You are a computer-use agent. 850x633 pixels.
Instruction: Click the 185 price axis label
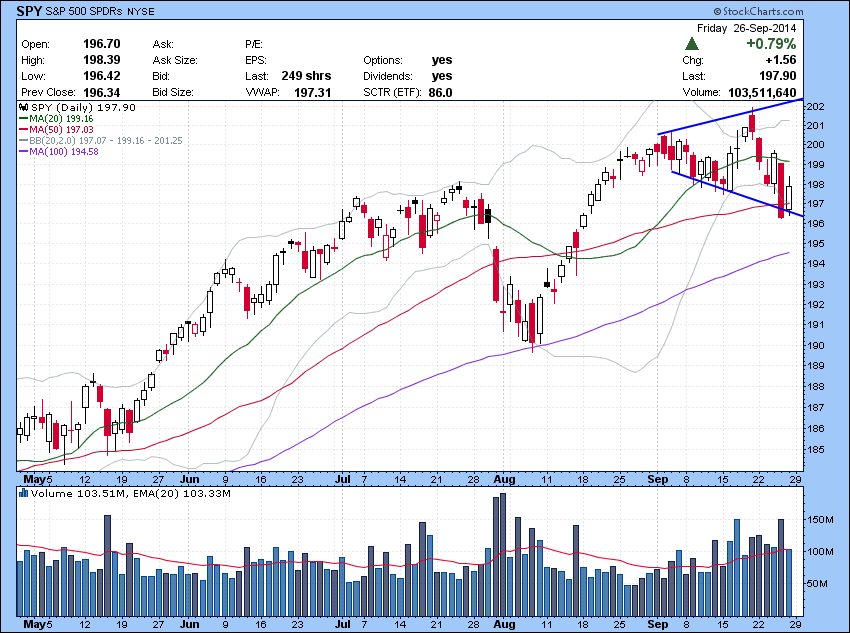tap(816, 449)
